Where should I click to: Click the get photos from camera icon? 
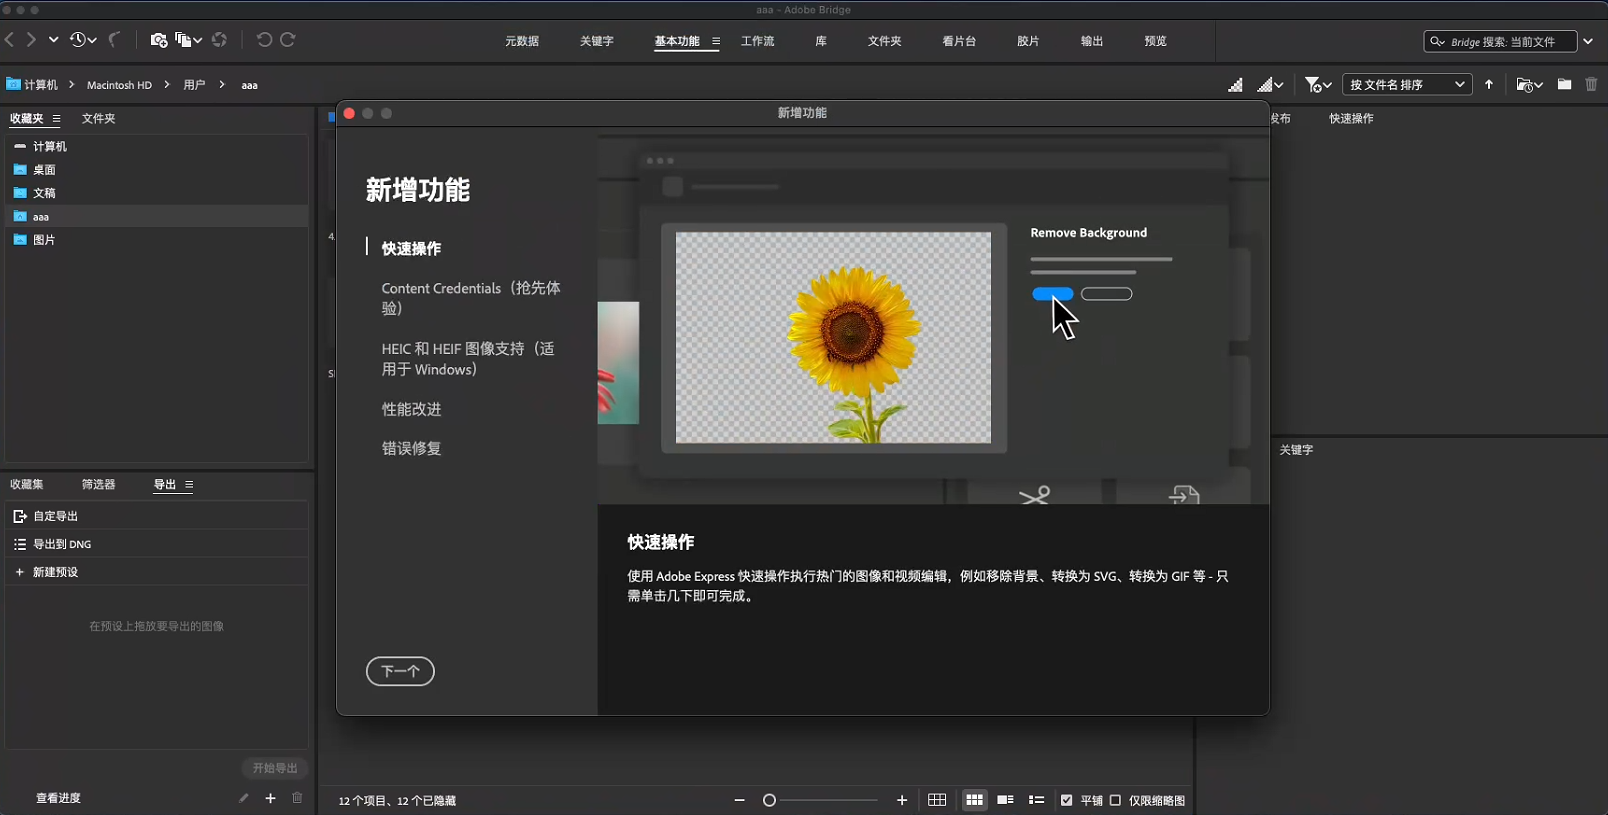[158, 40]
